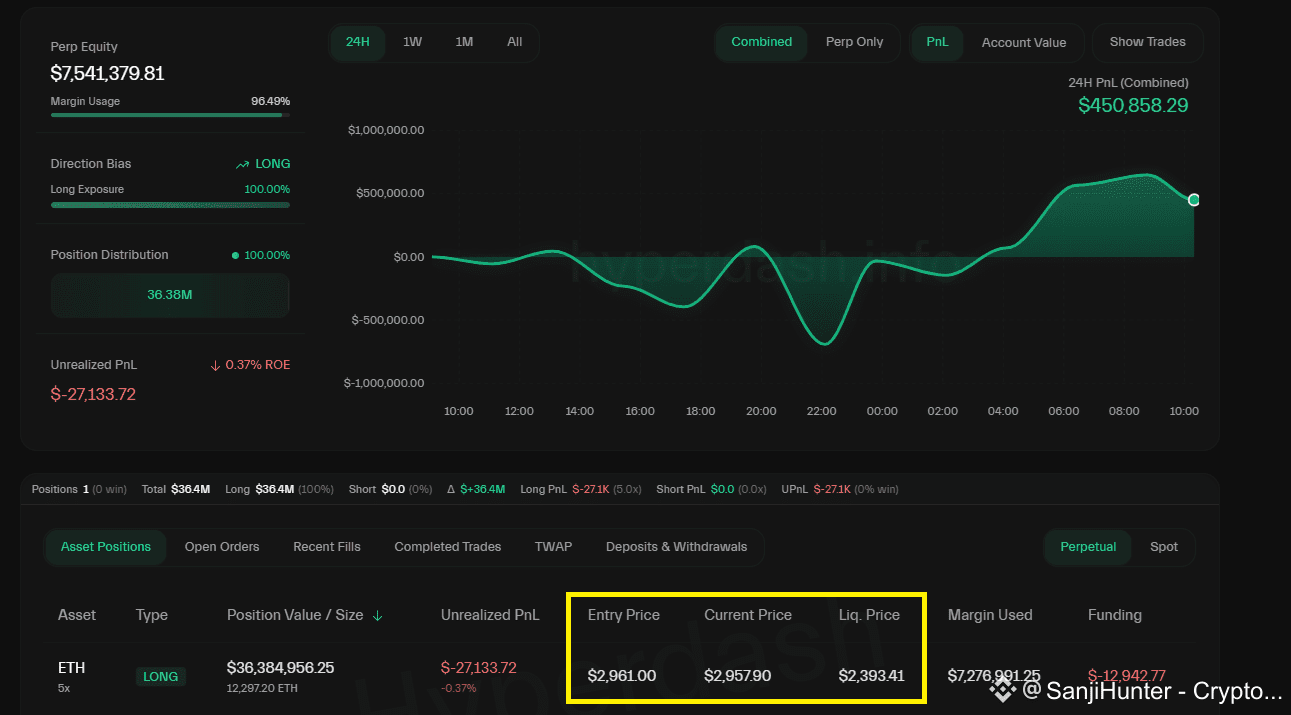Click the sort arrow on Position Value / Size
Screen dimensions: 1291x715
[378, 616]
